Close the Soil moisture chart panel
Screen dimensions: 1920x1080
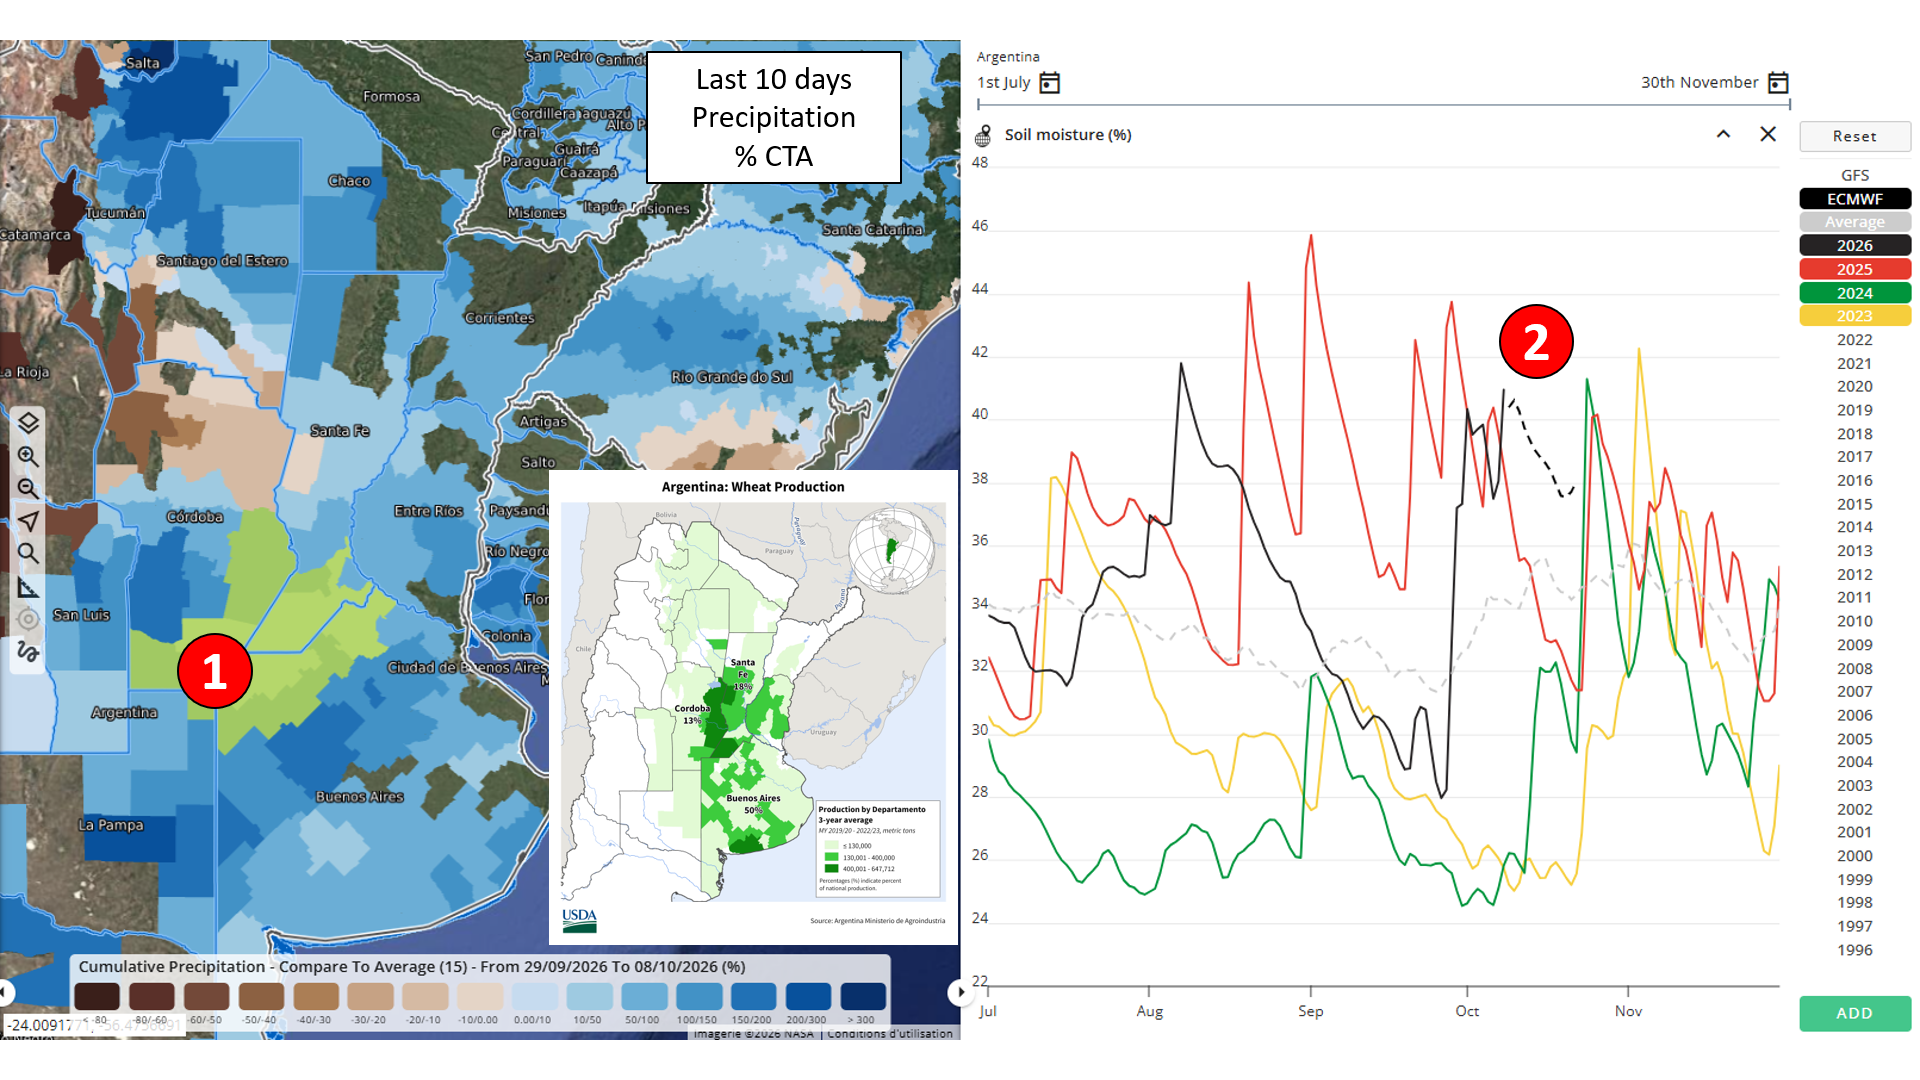tap(1768, 134)
